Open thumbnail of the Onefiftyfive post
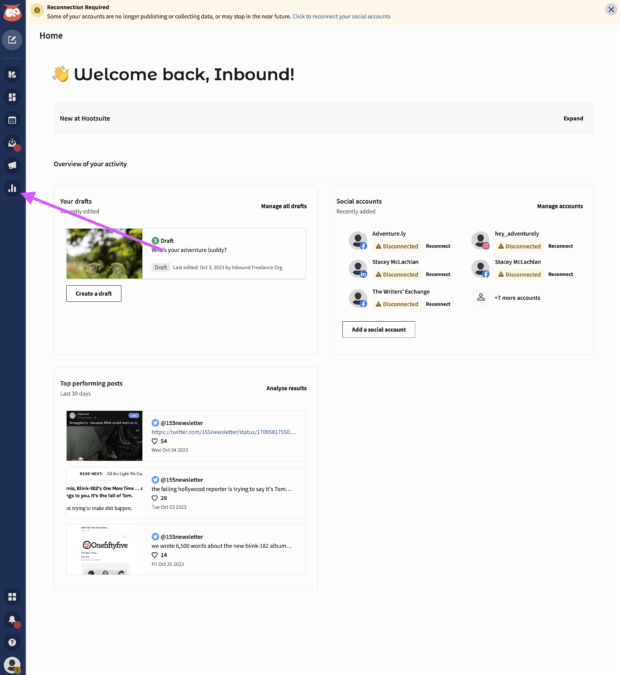This screenshot has height=675, width=620. click(104, 549)
